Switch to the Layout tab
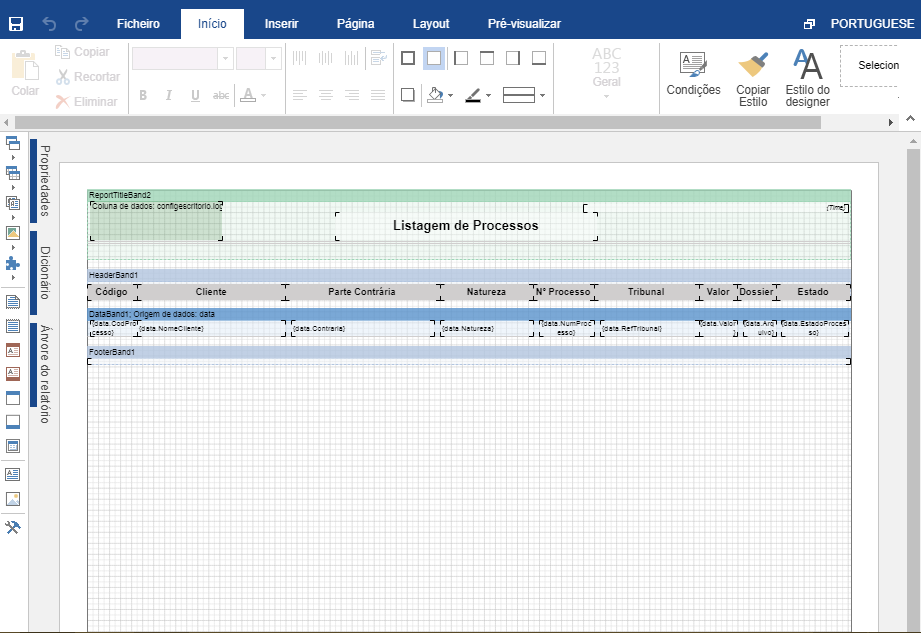The height and width of the screenshot is (633, 921). tap(431, 24)
